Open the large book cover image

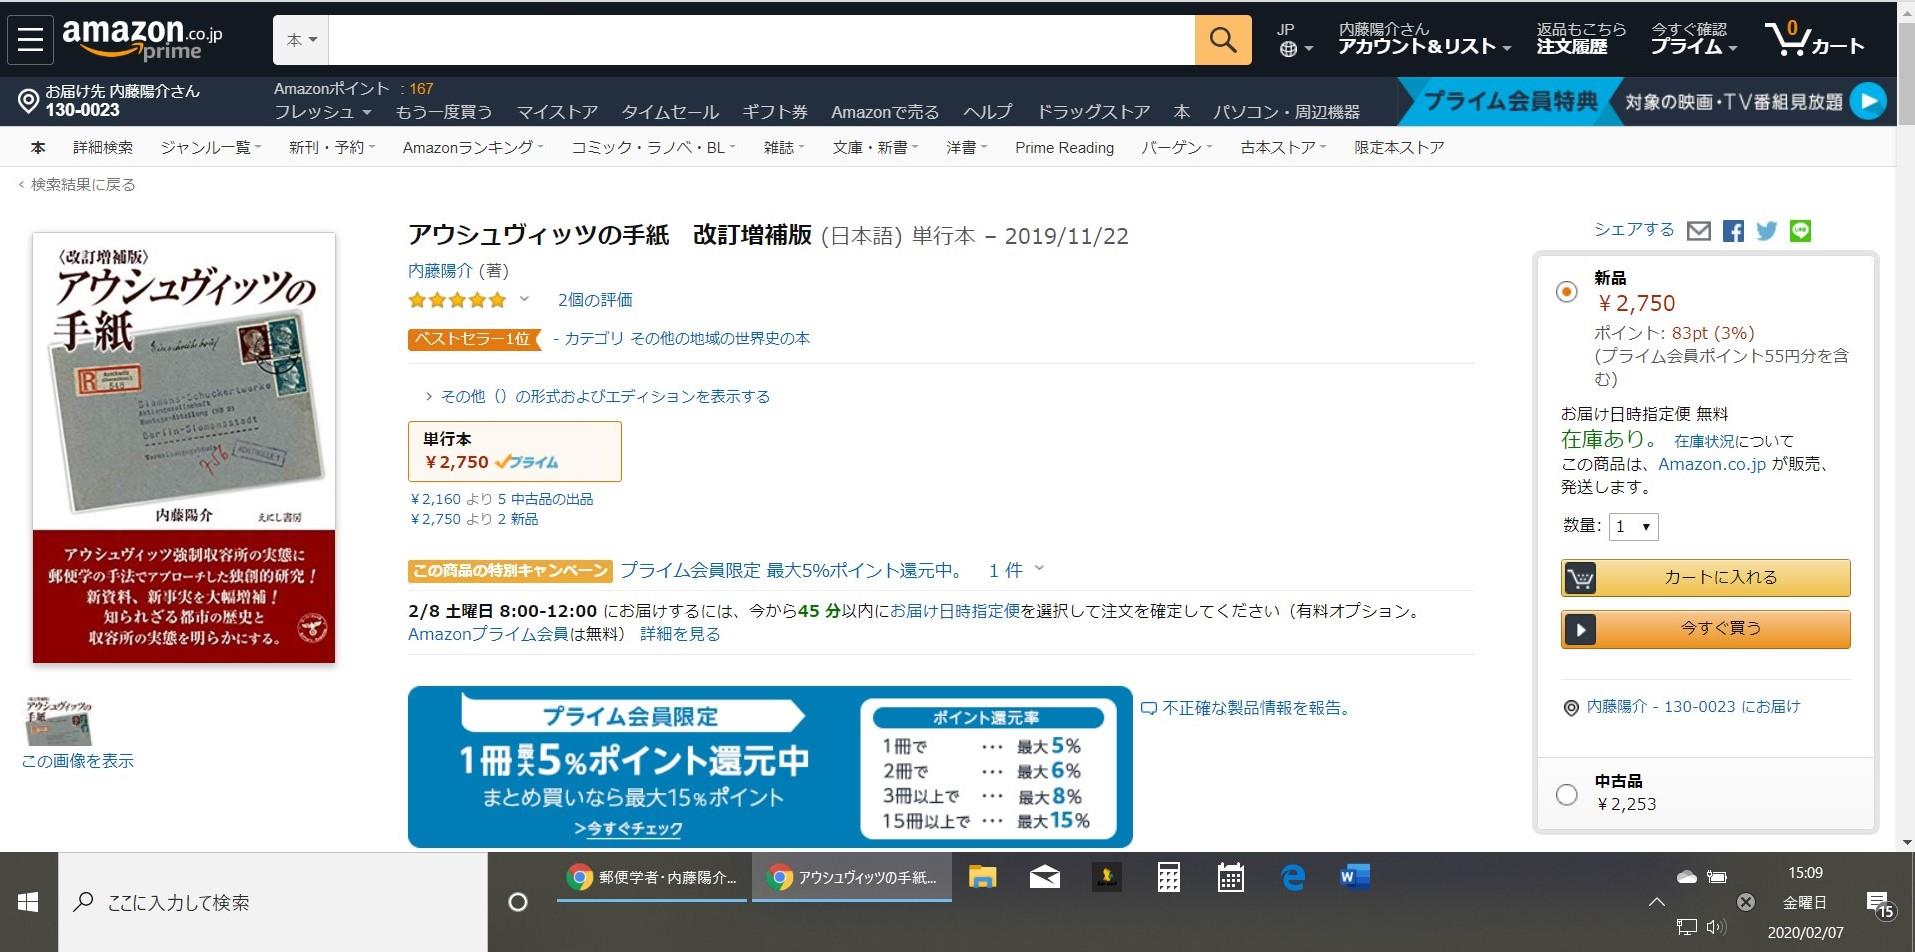(x=184, y=448)
